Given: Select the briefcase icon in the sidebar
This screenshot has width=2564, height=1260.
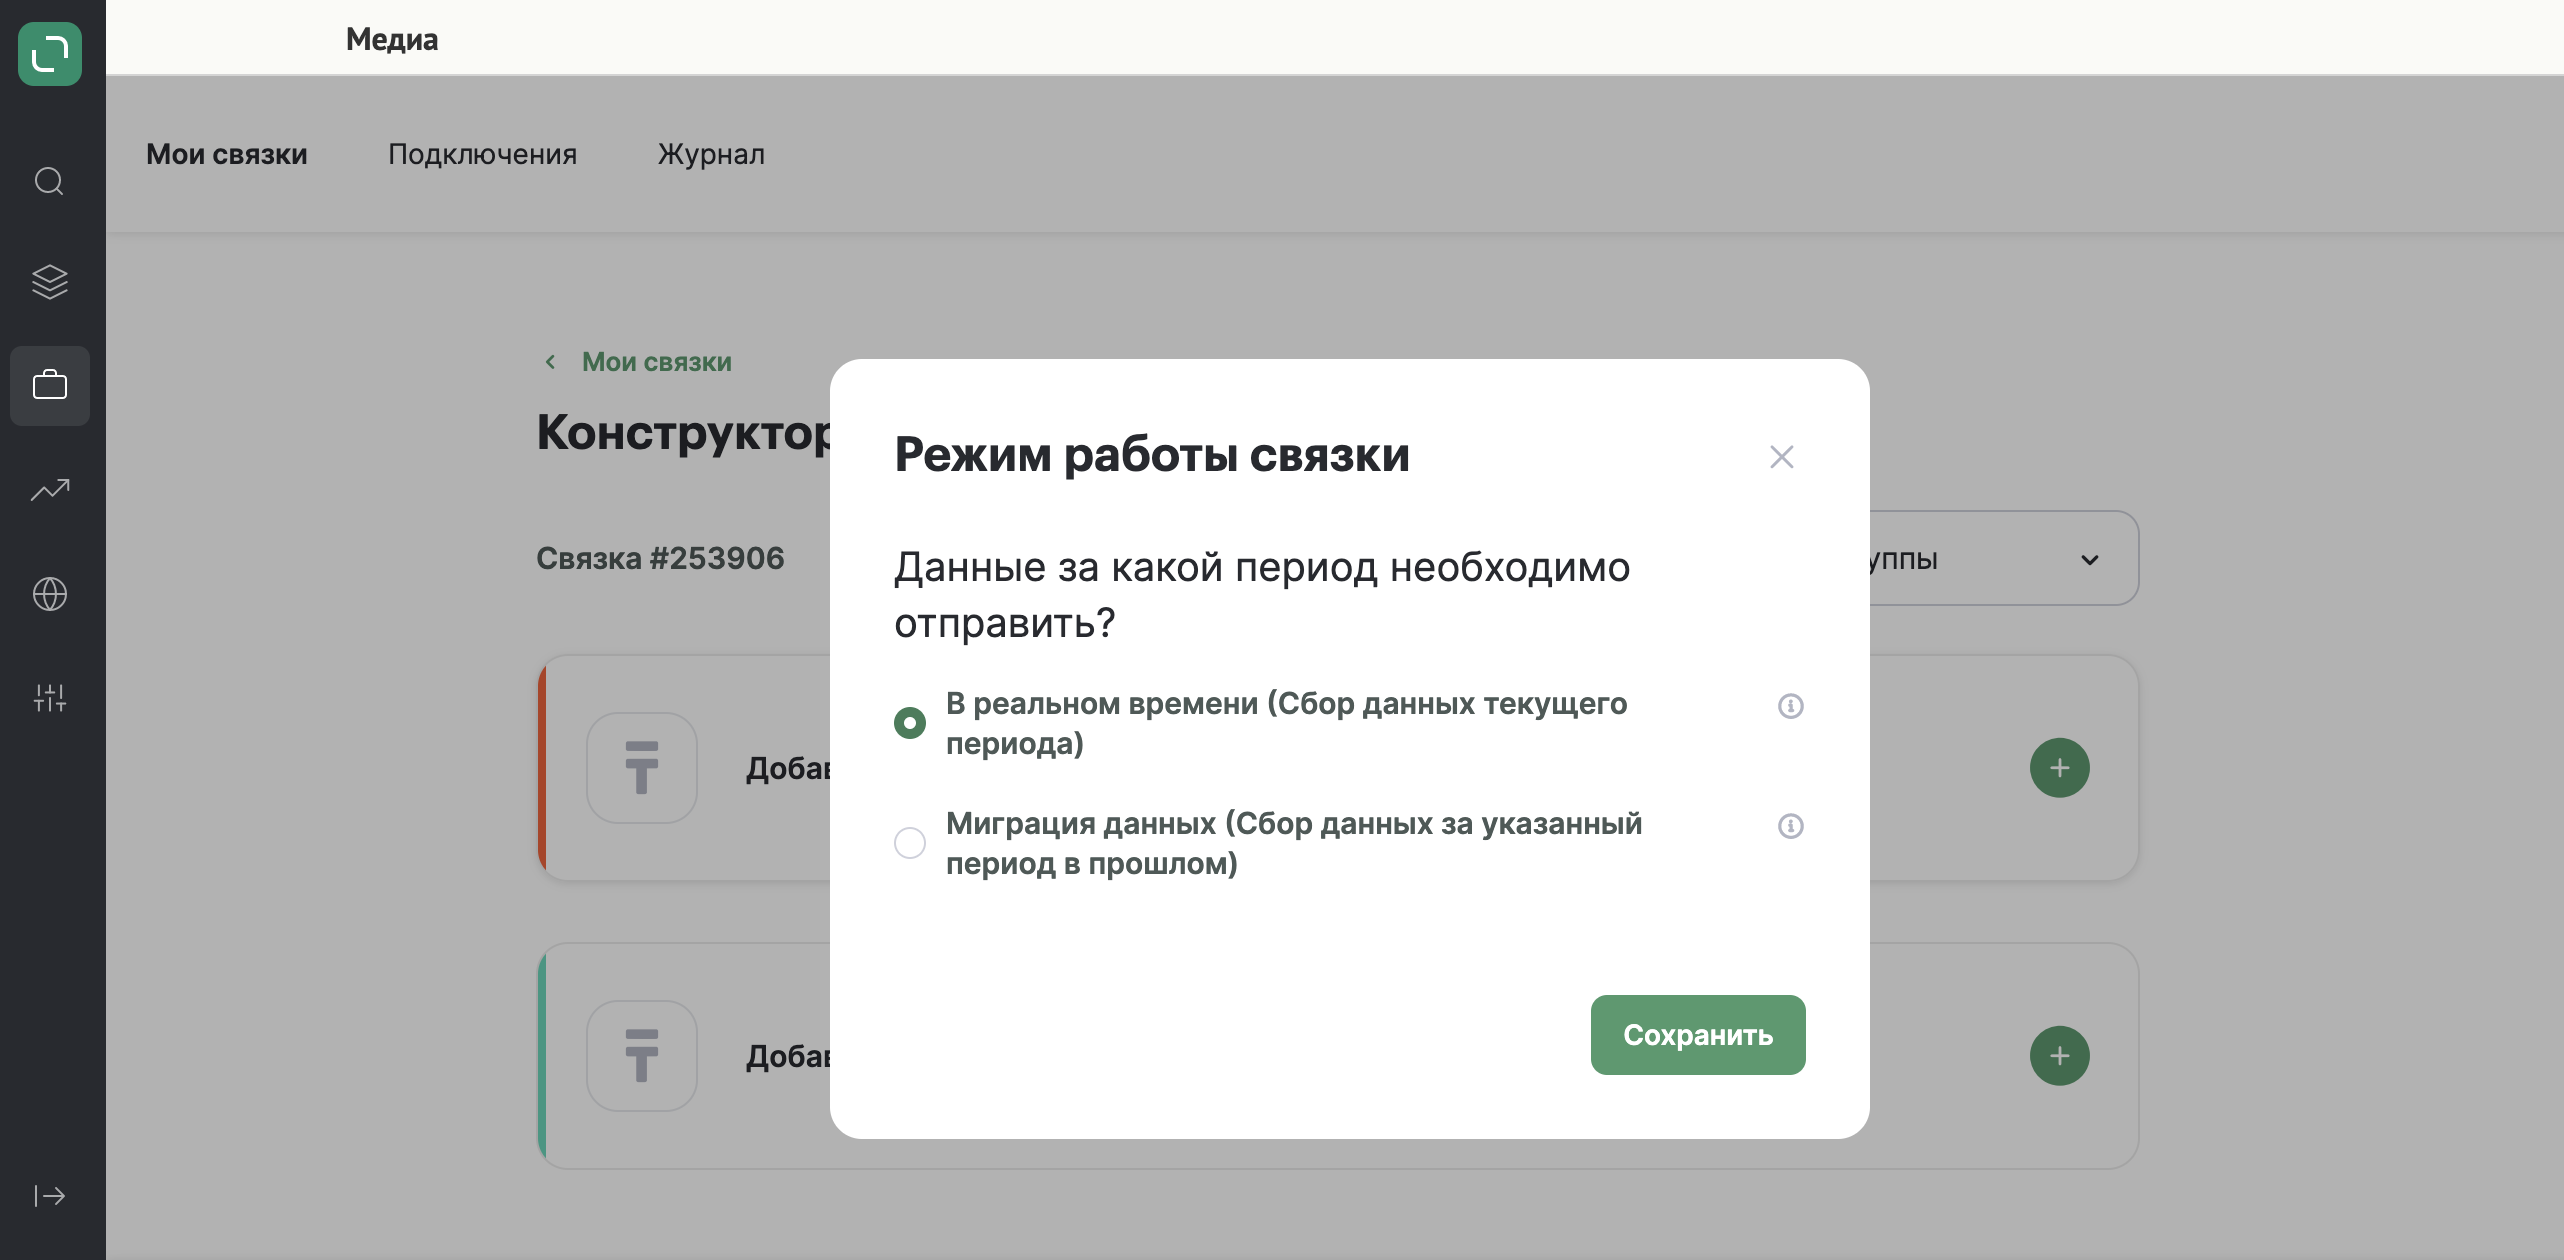Looking at the screenshot, I should [x=50, y=386].
